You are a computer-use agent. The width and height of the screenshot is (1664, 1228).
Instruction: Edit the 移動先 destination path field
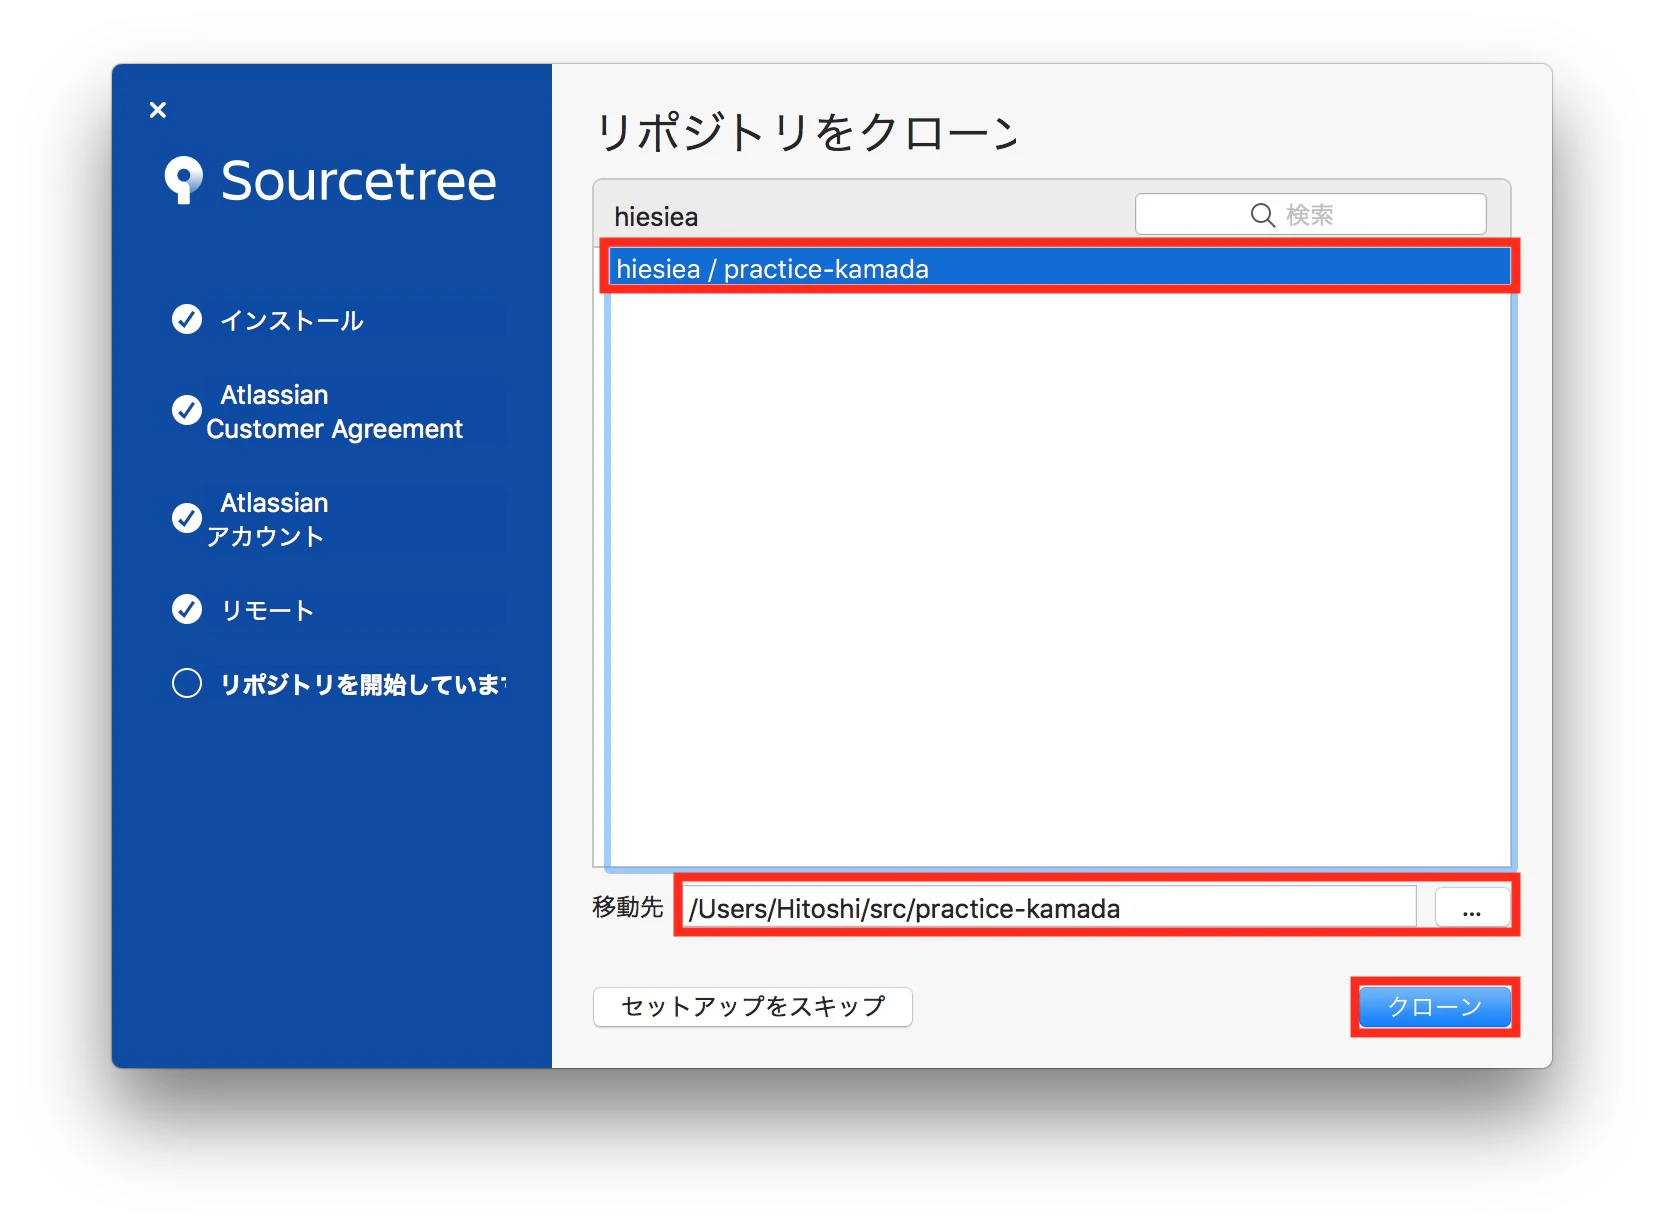click(1050, 908)
